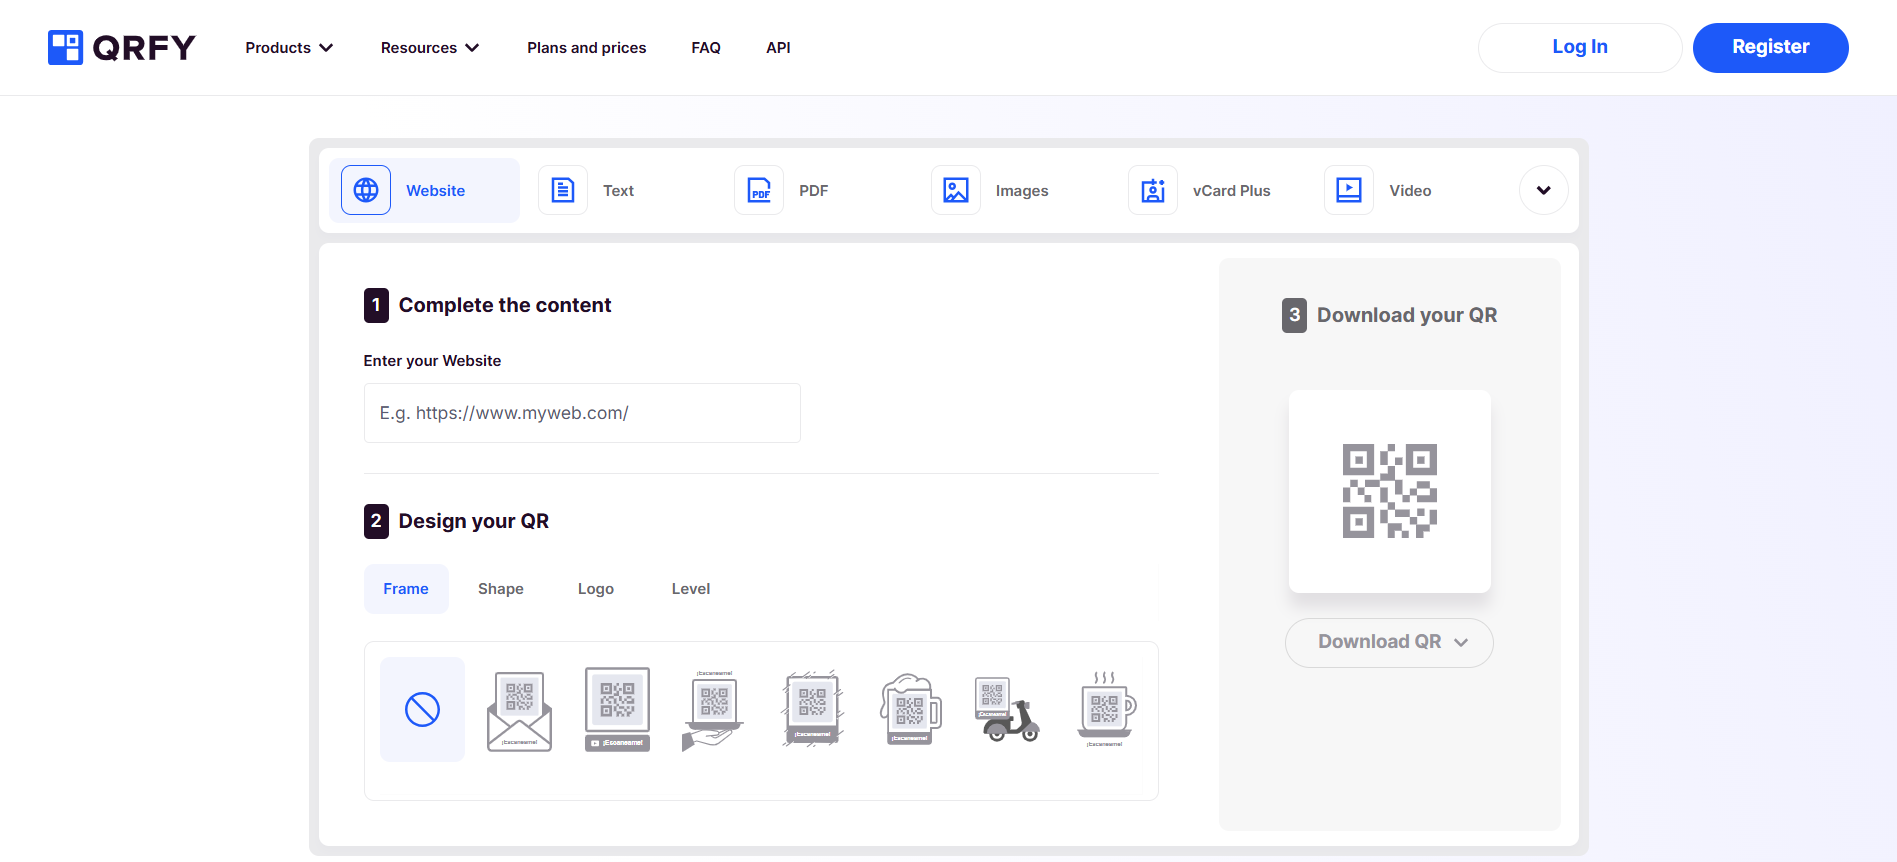The image size is (1897, 862).
Task: Expand more QR type options
Action: [x=1544, y=190]
